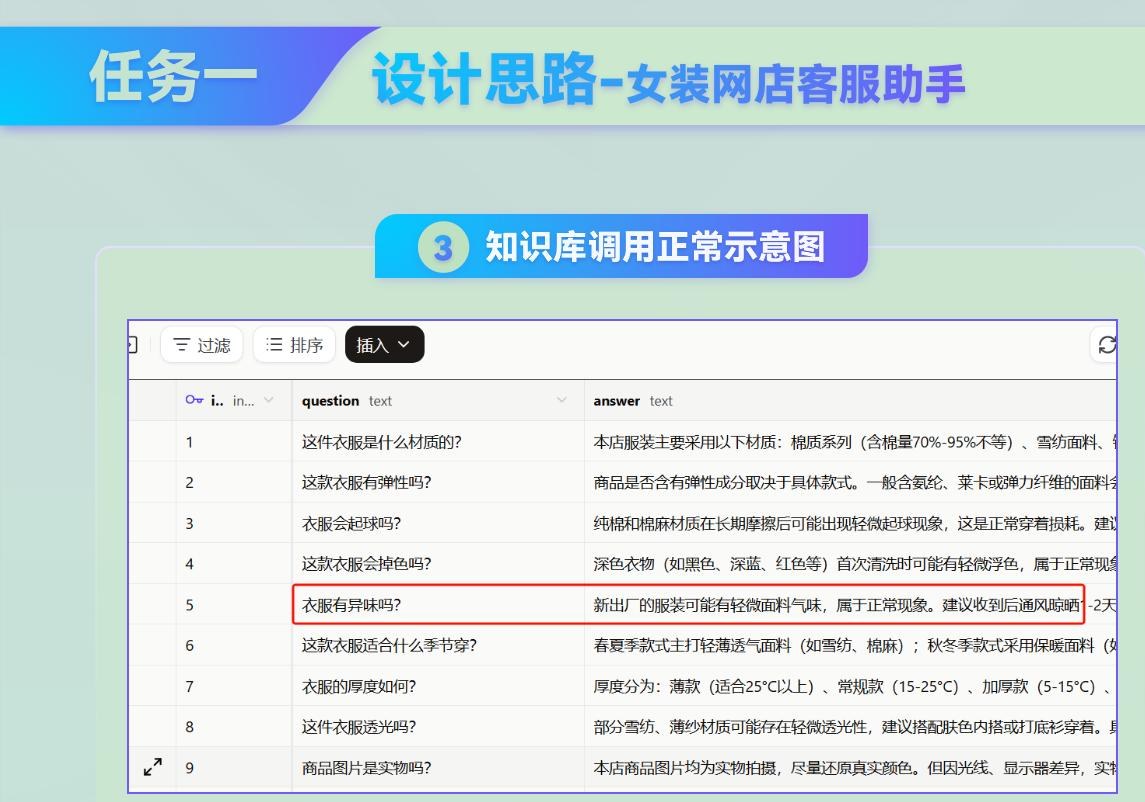Click answer starting 纯棉和棉麻材质
1145x802 pixels.
pyautogui.click(x=851, y=523)
